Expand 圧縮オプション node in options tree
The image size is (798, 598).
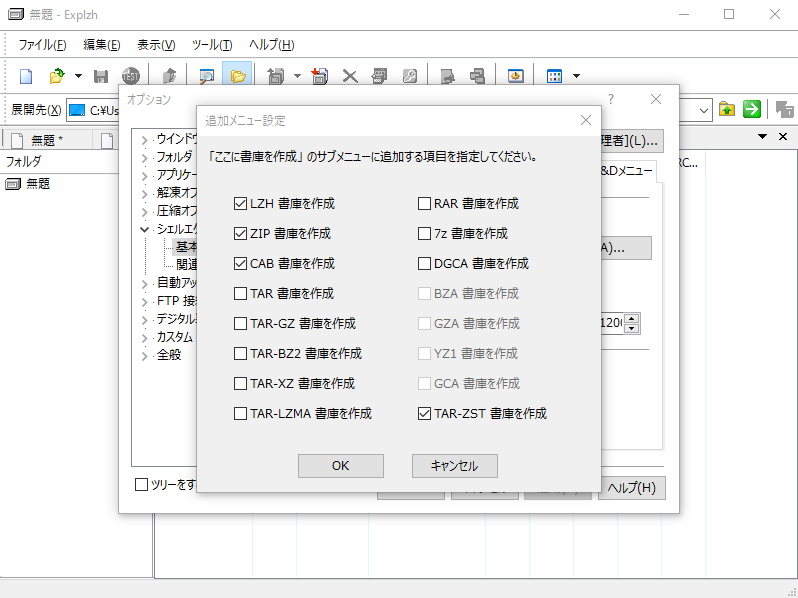point(145,212)
